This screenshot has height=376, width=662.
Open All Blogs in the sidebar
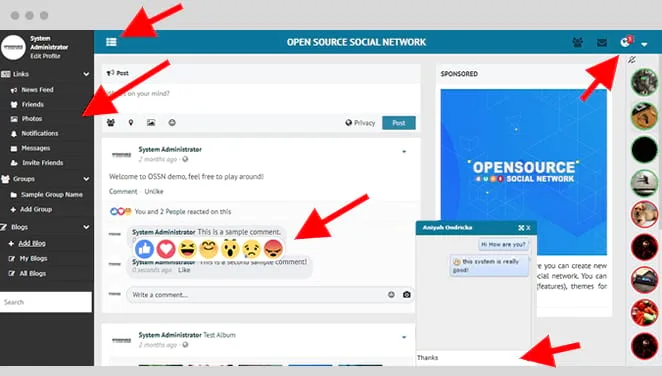point(33,273)
